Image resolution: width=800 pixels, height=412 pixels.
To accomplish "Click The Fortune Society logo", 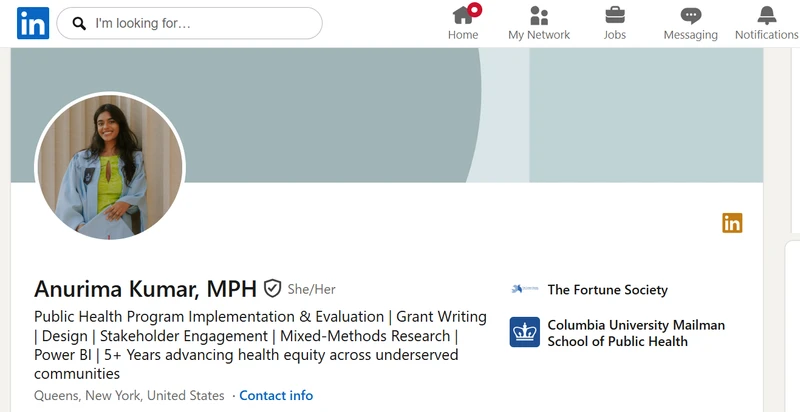I will [x=524, y=289].
